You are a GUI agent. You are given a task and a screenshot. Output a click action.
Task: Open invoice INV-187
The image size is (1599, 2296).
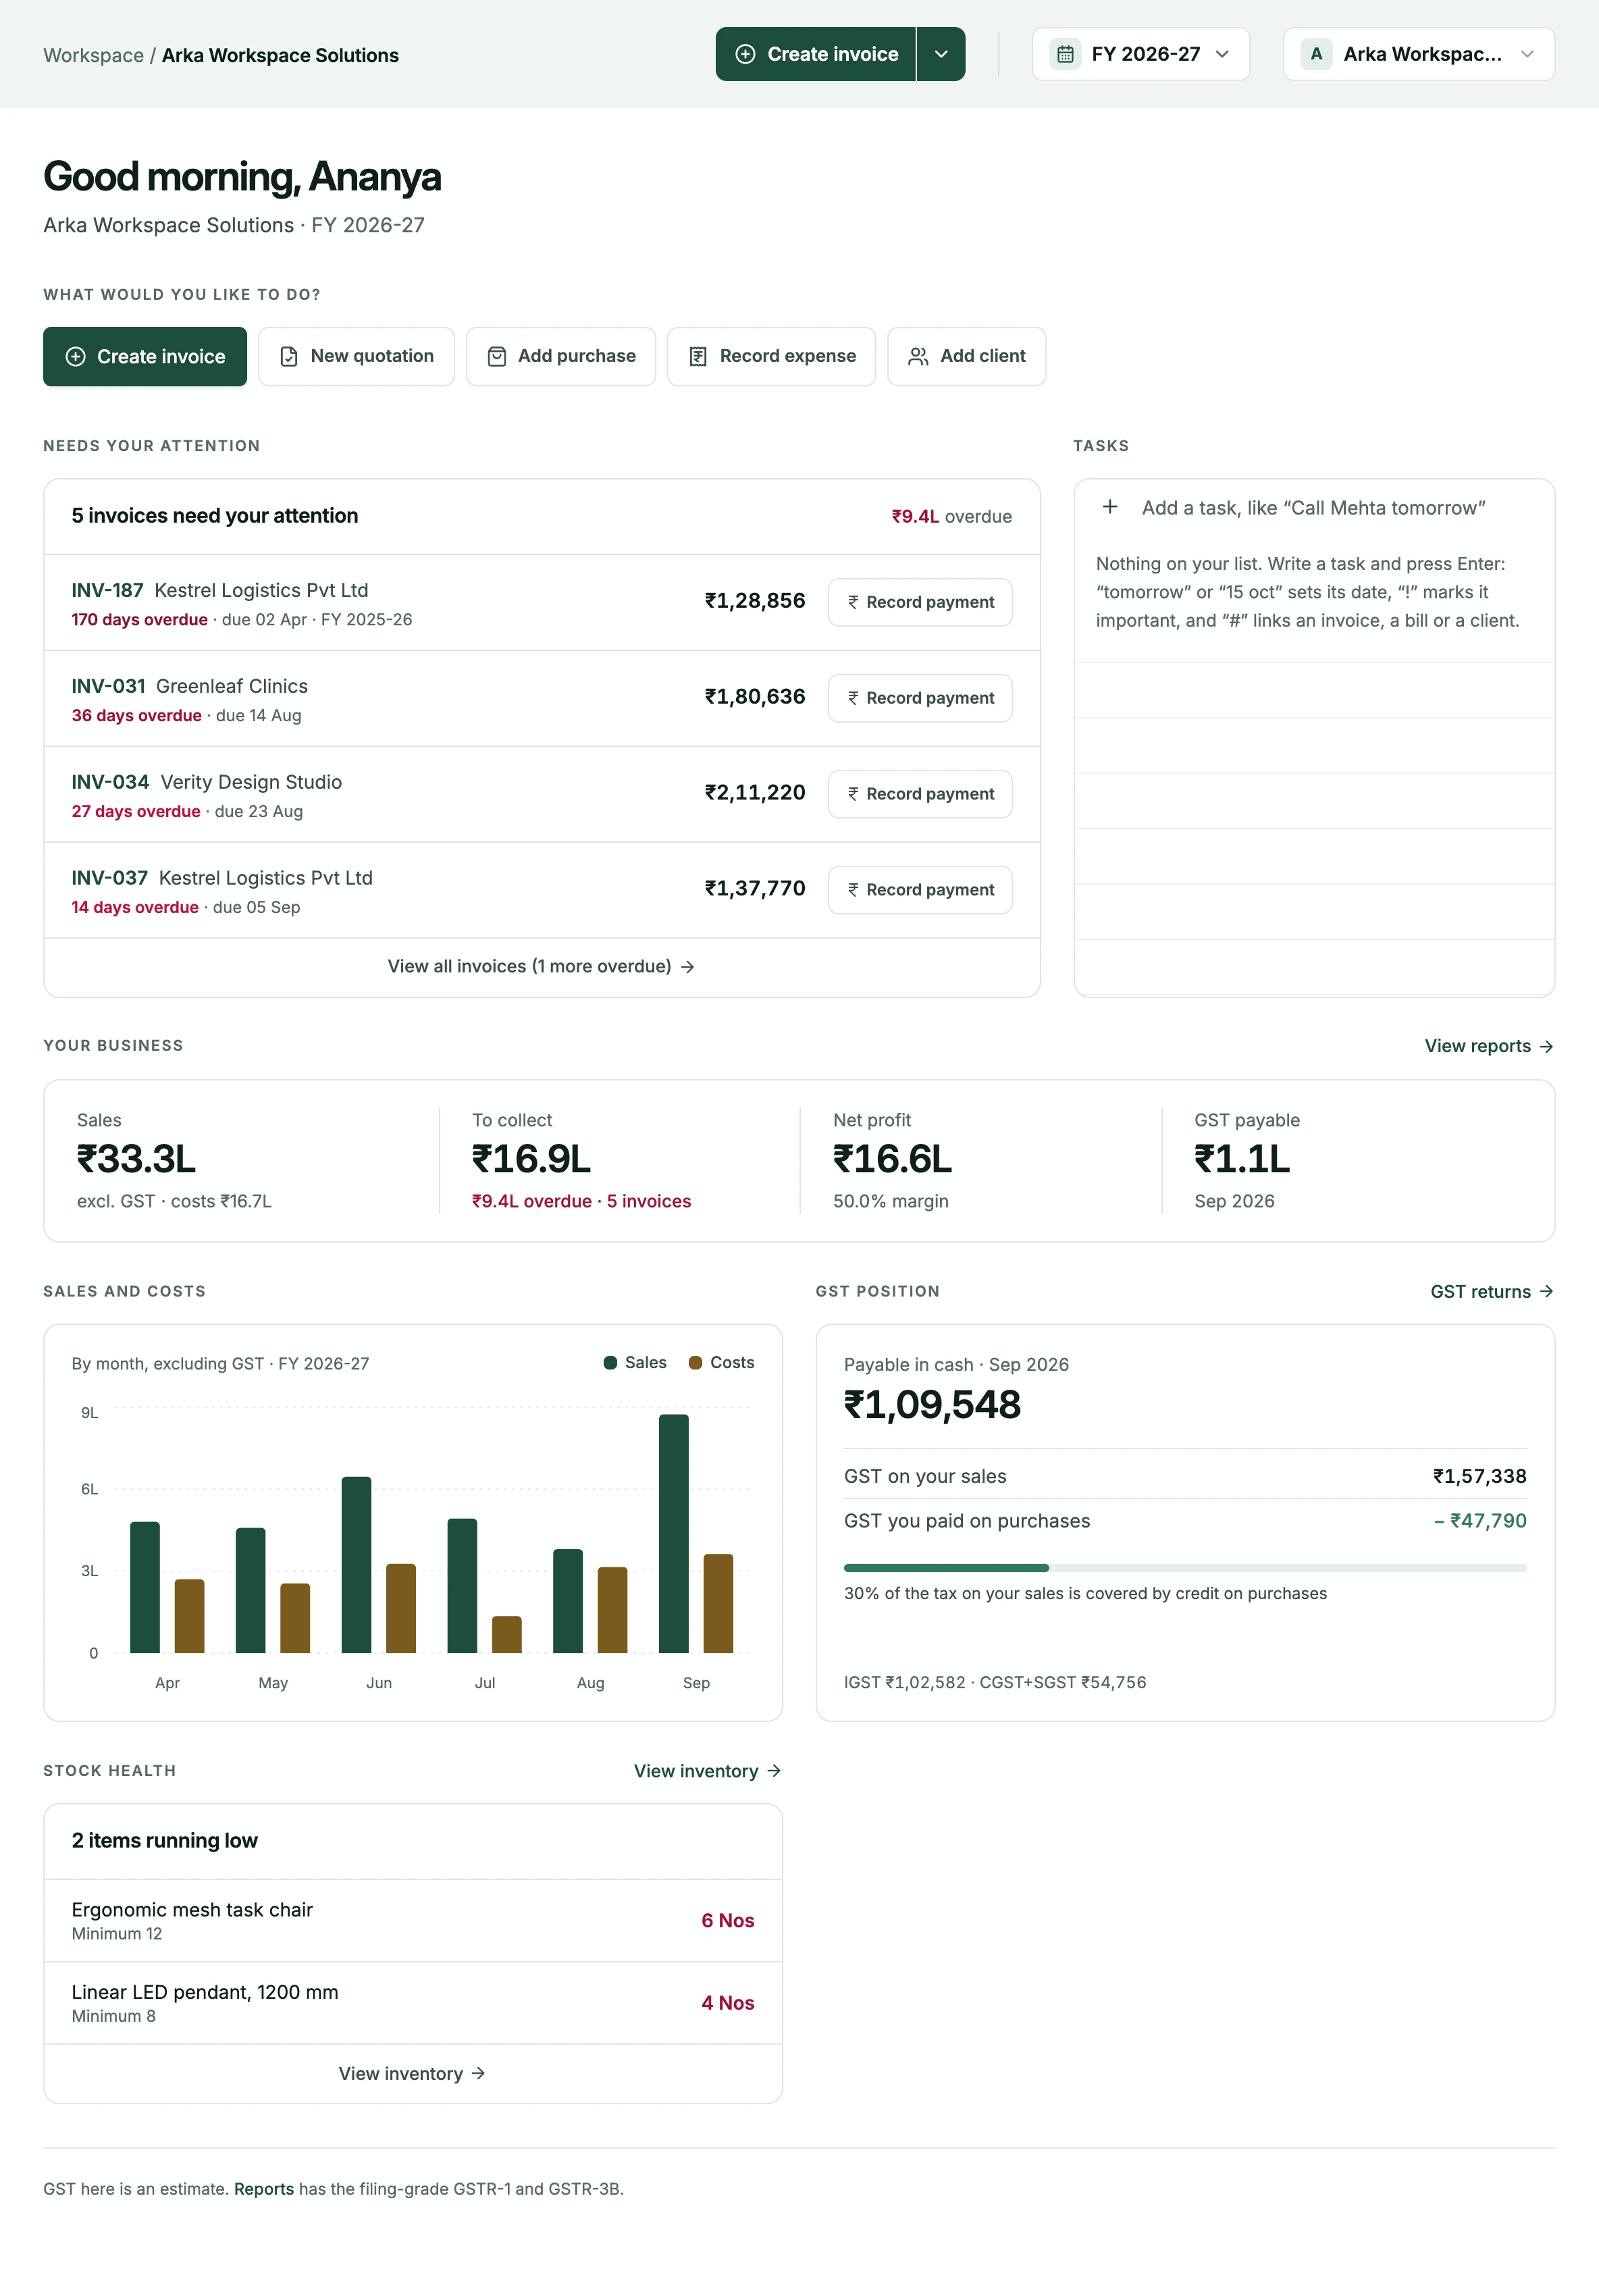click(107, 590)
